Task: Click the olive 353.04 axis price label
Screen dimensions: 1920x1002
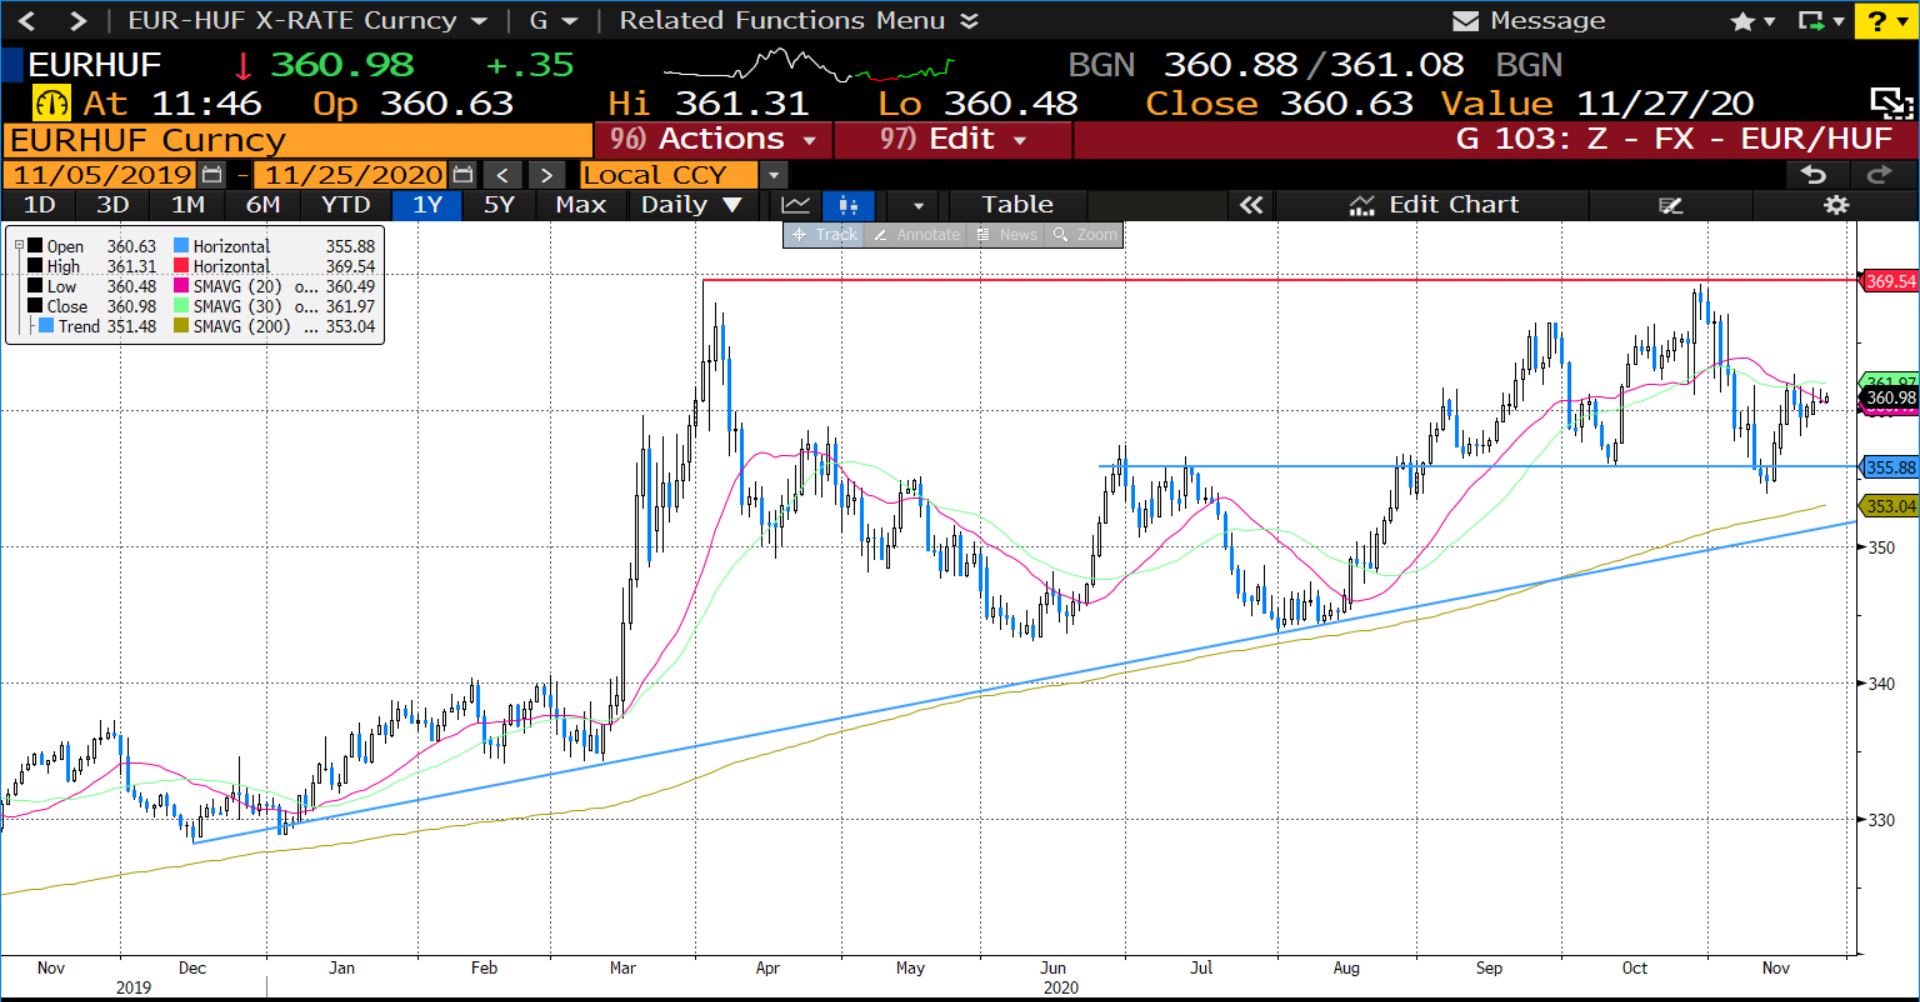Action: click(x=1889, y=506)
